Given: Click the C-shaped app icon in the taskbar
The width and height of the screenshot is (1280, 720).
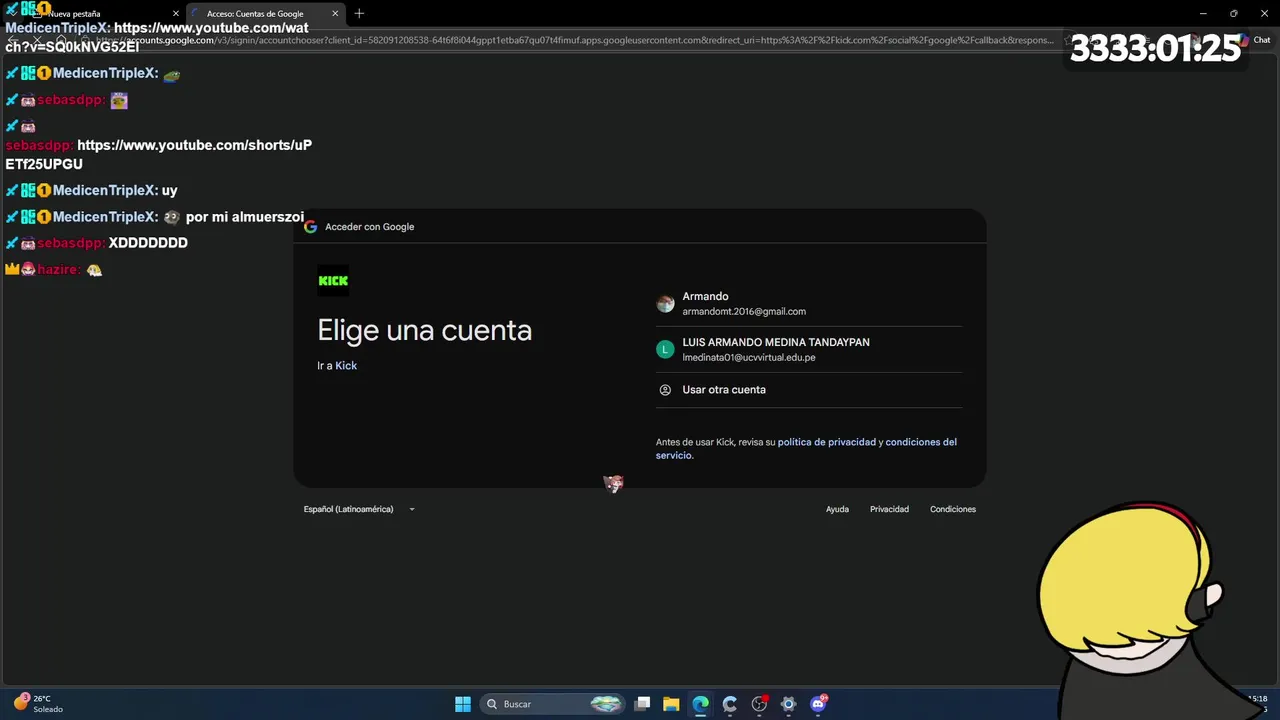Looking at the screenshot, I should pyautogui.click(x=730, y=704).
